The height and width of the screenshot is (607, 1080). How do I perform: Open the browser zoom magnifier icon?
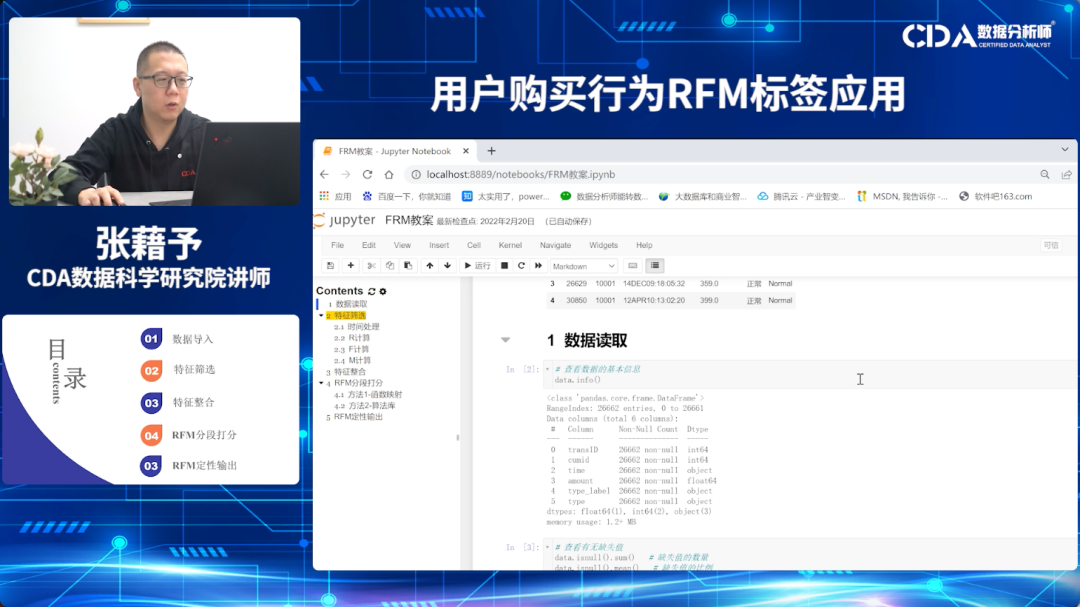pos(1045,174)
